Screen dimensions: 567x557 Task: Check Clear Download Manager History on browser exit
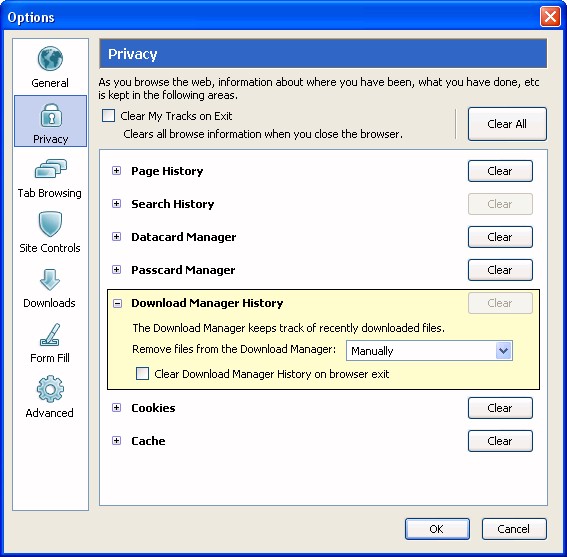click(x=142, y=374)
